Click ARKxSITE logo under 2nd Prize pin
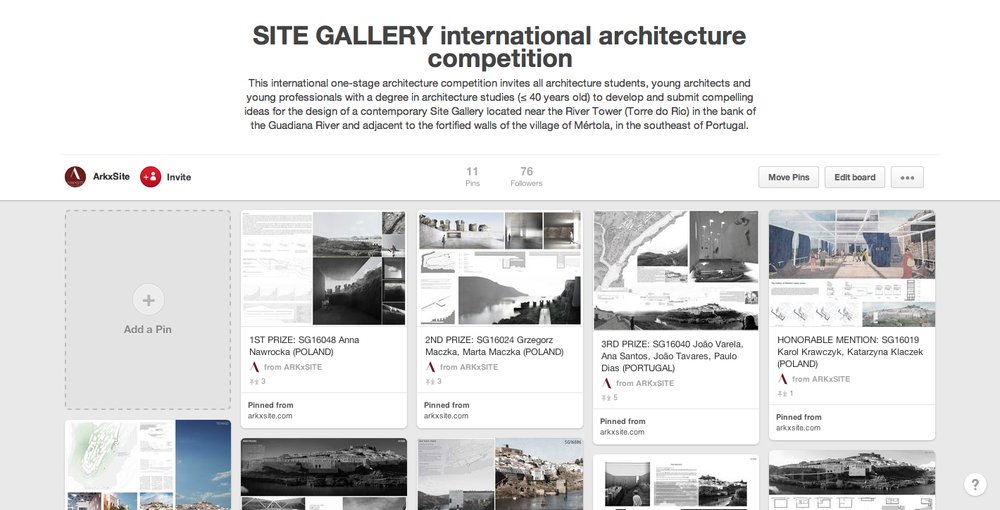The image size is (1000, 510). click(x=430, y=367)
